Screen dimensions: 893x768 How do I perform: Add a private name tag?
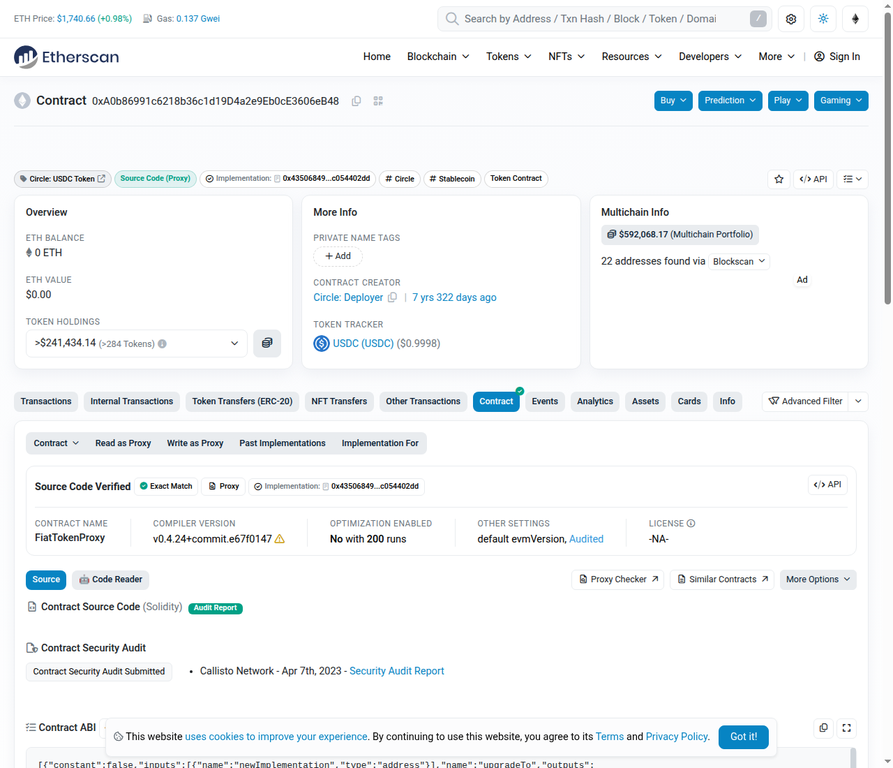(338, 256)
